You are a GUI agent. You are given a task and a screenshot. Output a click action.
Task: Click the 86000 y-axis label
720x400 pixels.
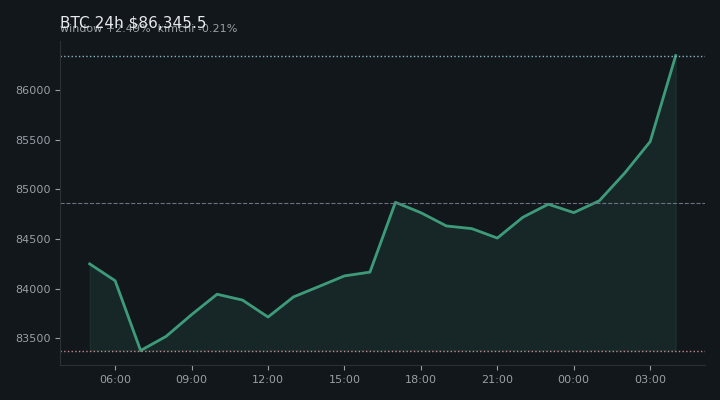(33, 90)
